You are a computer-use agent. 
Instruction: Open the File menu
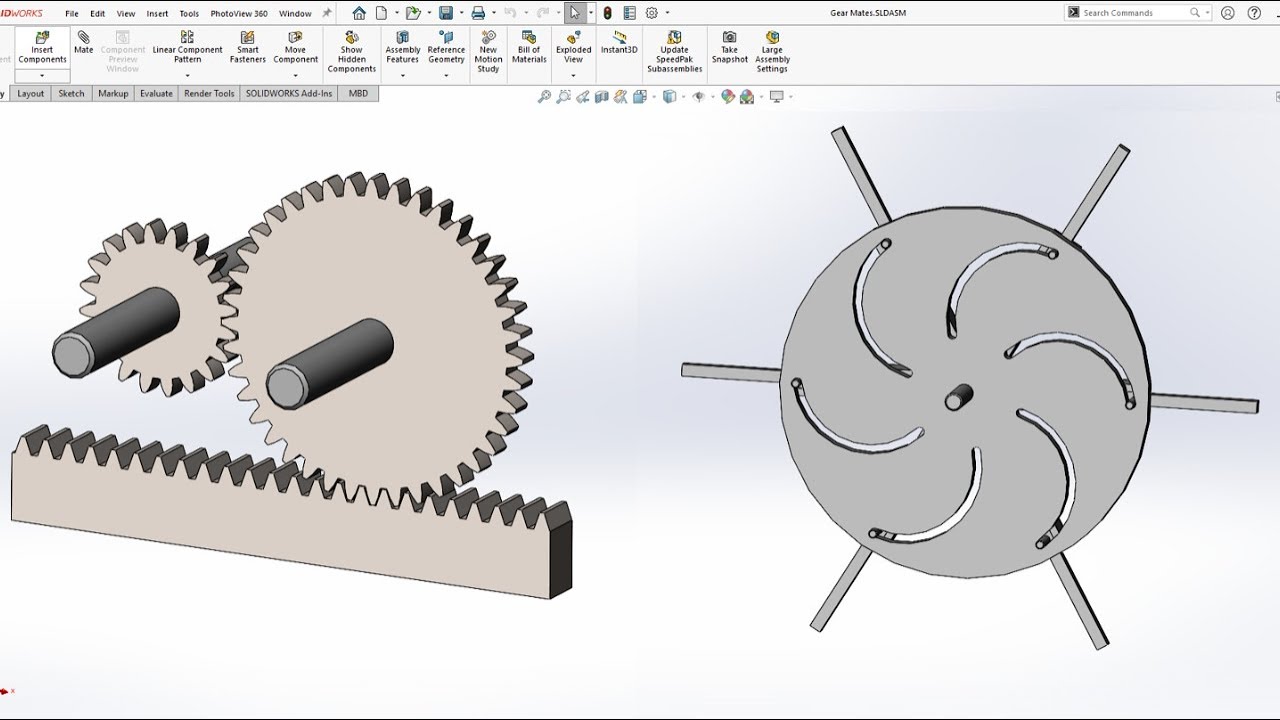(72, 14)
